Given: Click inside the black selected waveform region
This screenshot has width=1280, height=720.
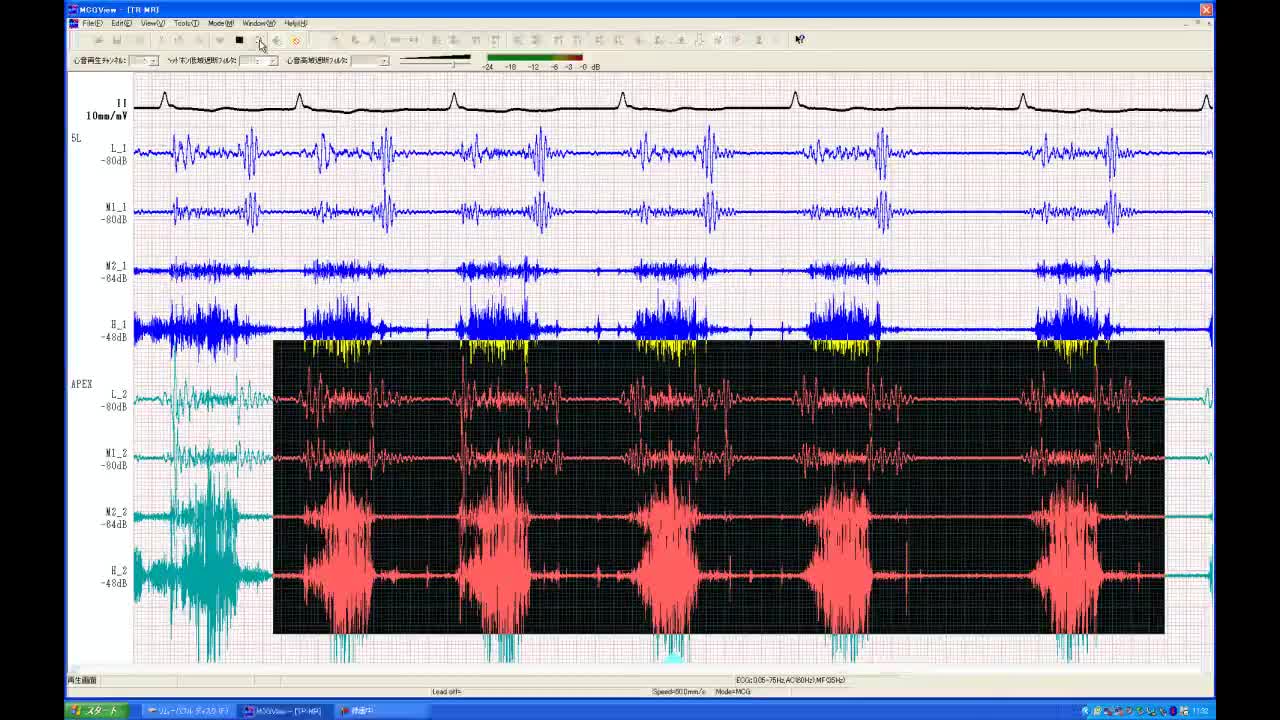Looking at the screenshot, I should (x=718, y=487).
